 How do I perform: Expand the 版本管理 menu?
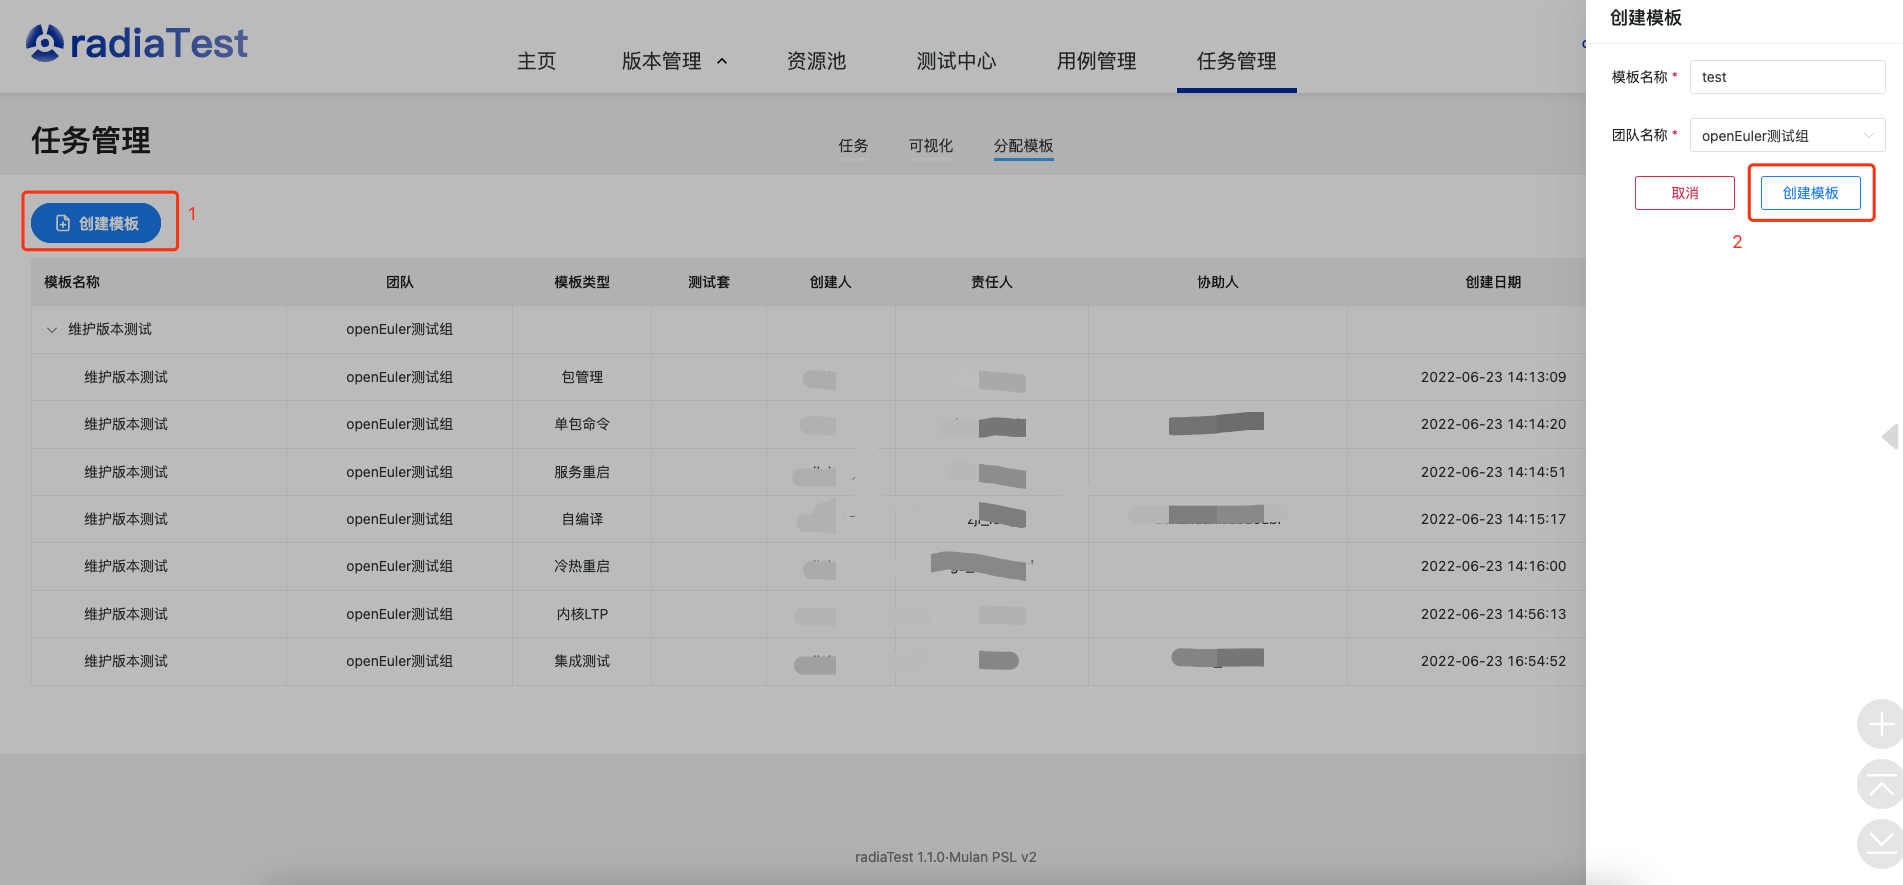pos(674,61)
